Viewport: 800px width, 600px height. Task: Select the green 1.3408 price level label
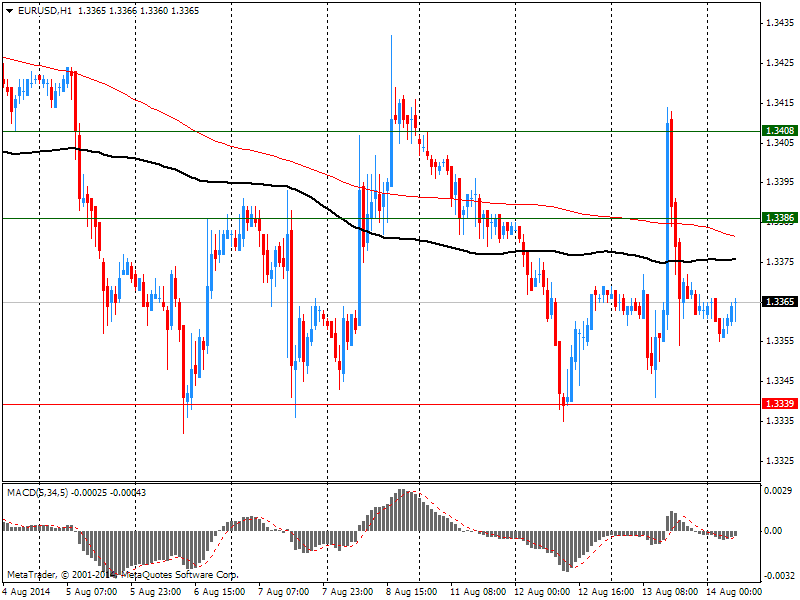click(x=780, y=131)
